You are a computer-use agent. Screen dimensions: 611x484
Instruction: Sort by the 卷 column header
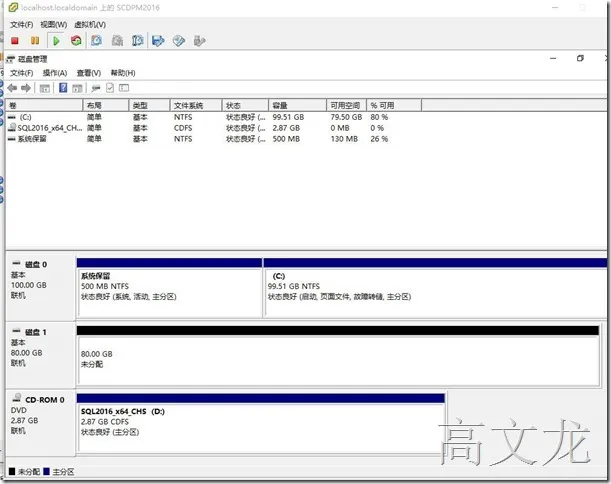[x=44, y=105]
